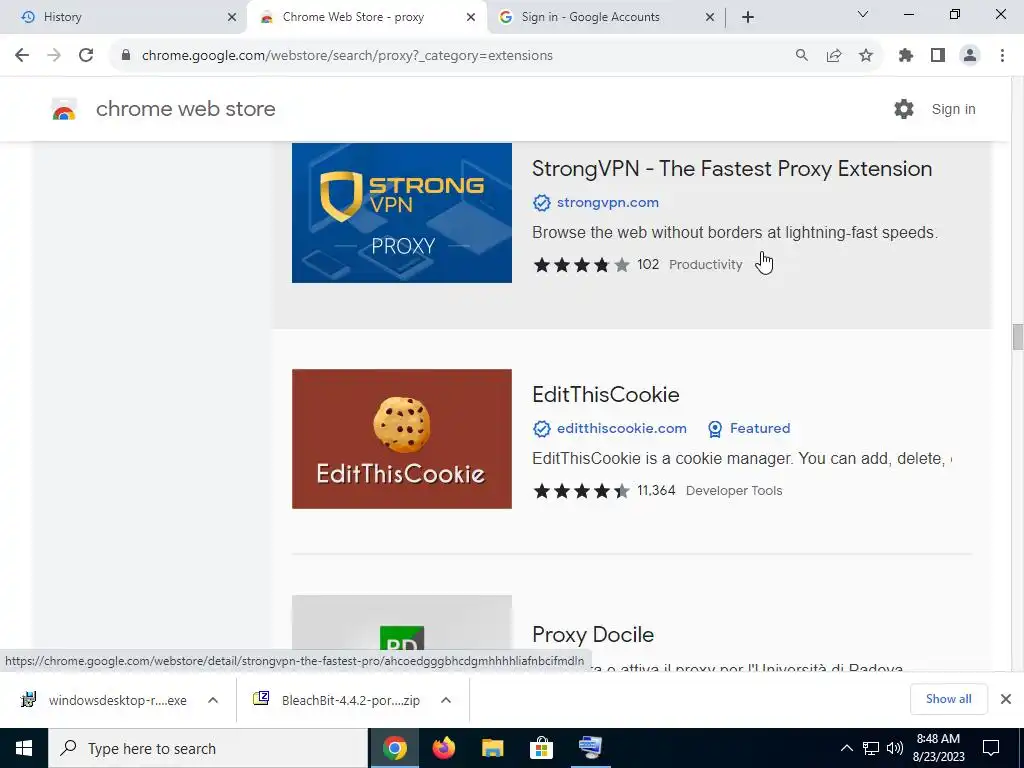The height and width of the screenshot is (768, 1024).
Task: Click the chrome web store header title
Action: click(x=185, y=109)
